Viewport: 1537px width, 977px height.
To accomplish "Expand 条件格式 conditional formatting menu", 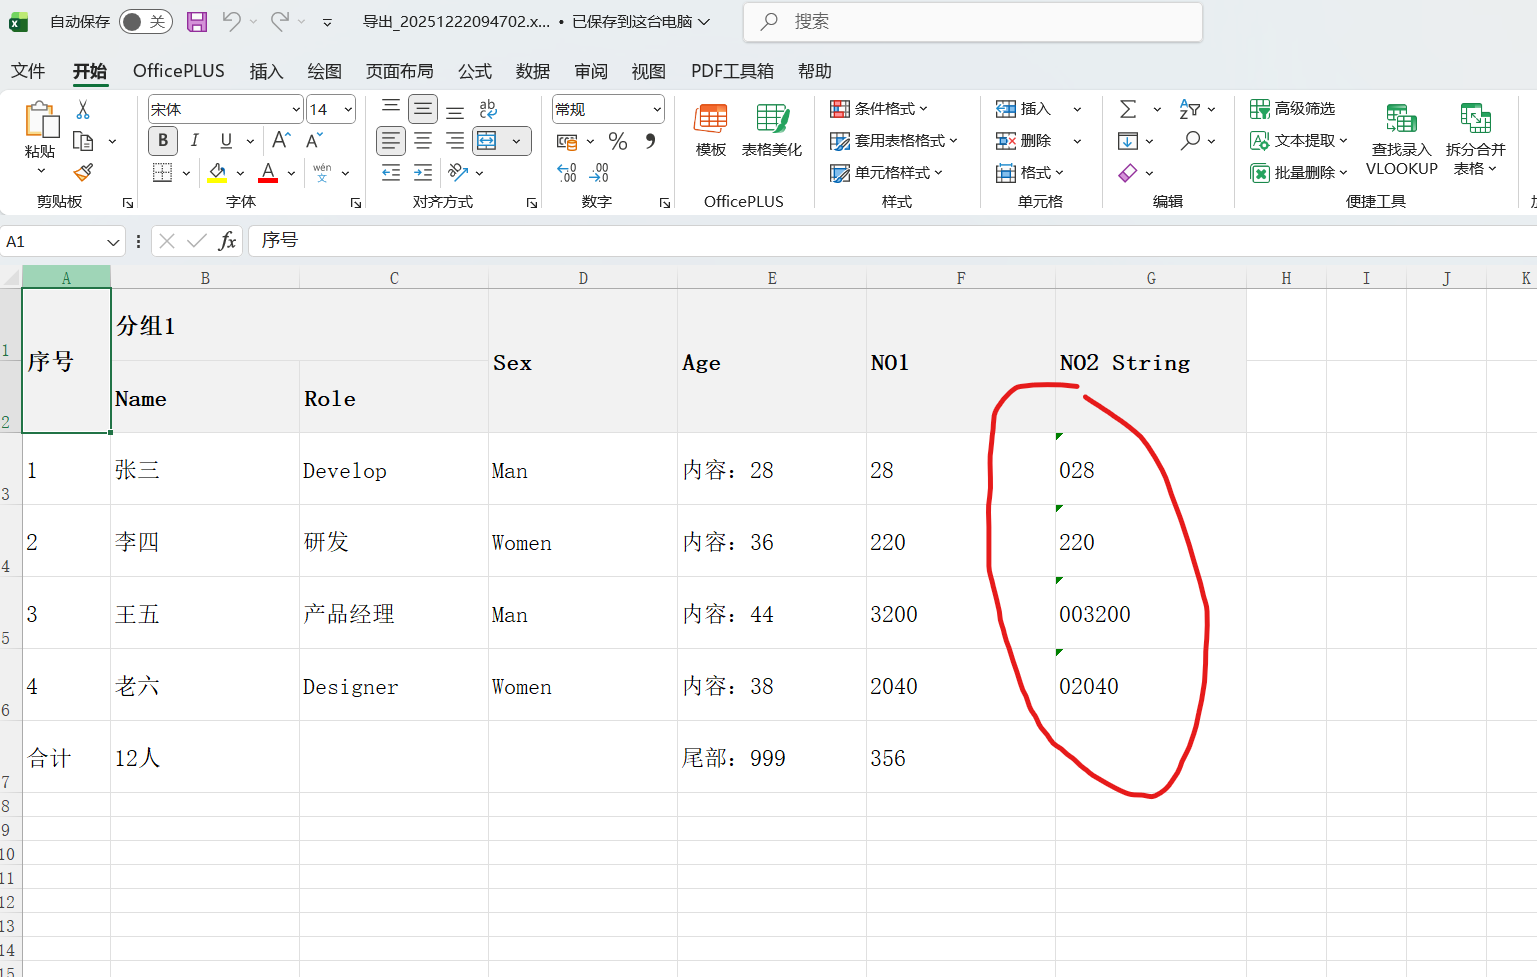I will click(x=880, y=109).
